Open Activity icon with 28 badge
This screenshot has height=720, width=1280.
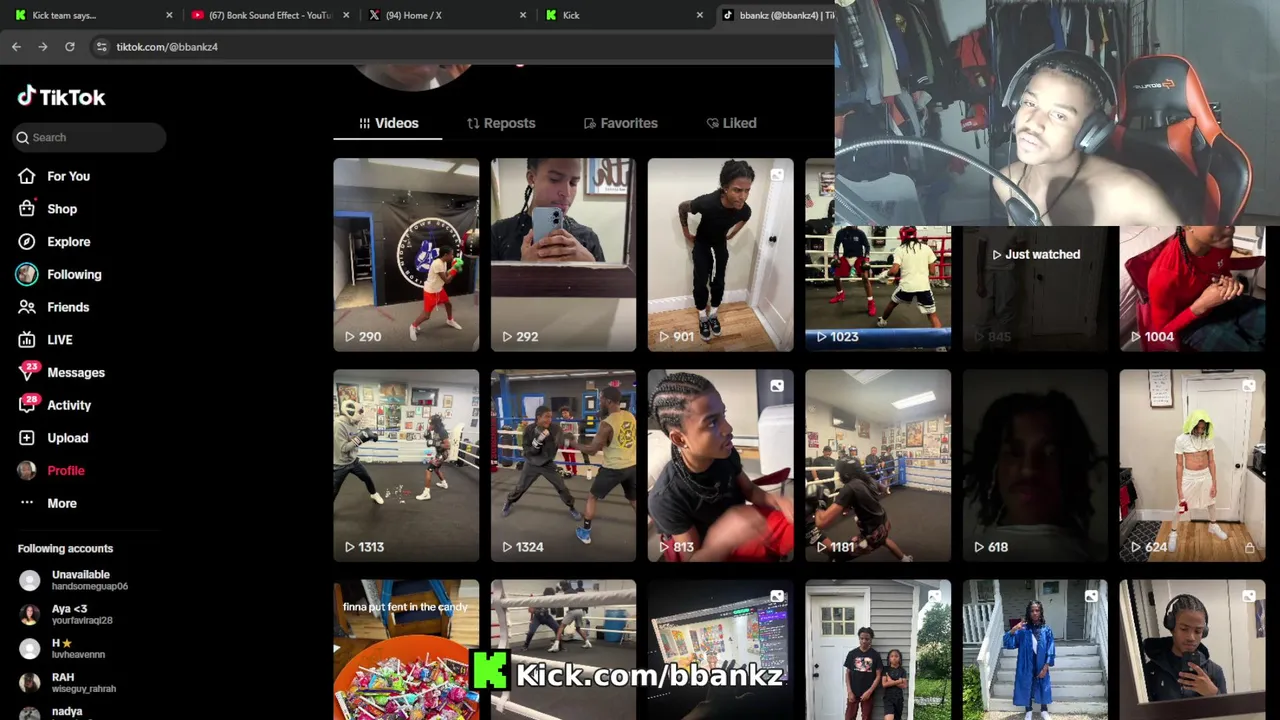point(28,404)
